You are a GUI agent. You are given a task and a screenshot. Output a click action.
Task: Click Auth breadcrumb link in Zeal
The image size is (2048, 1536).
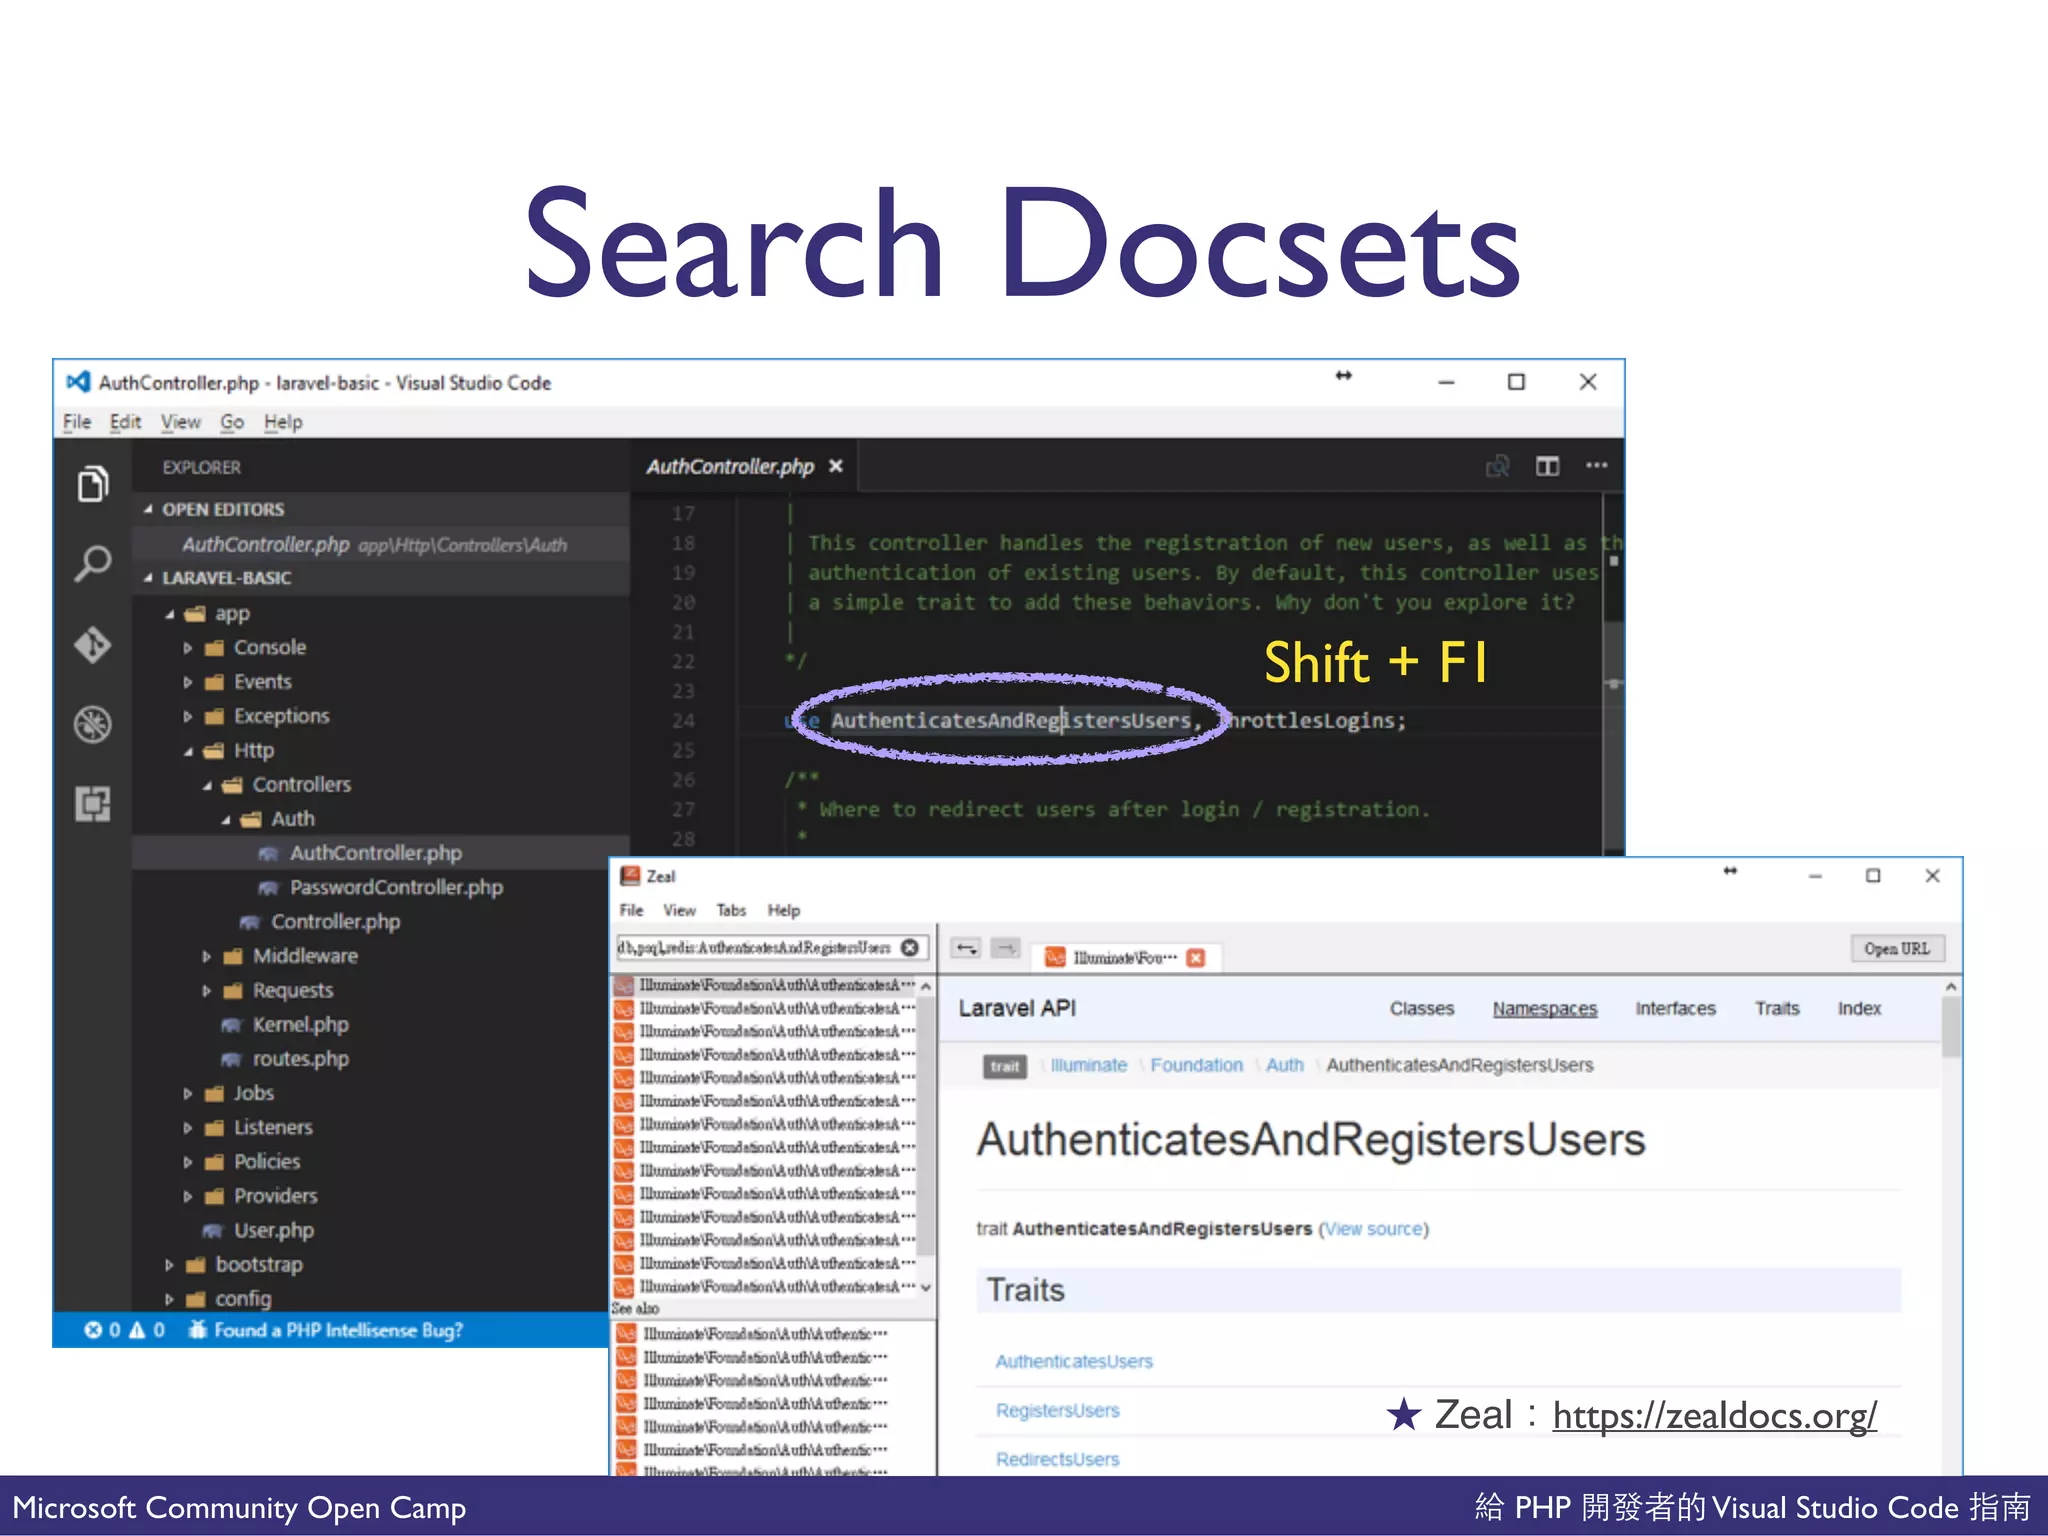click(x=1284, y=1065)
